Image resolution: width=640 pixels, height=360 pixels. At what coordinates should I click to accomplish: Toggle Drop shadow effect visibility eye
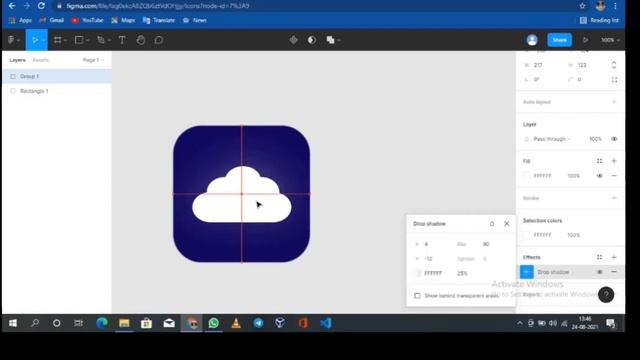click(x=599, y=272)
